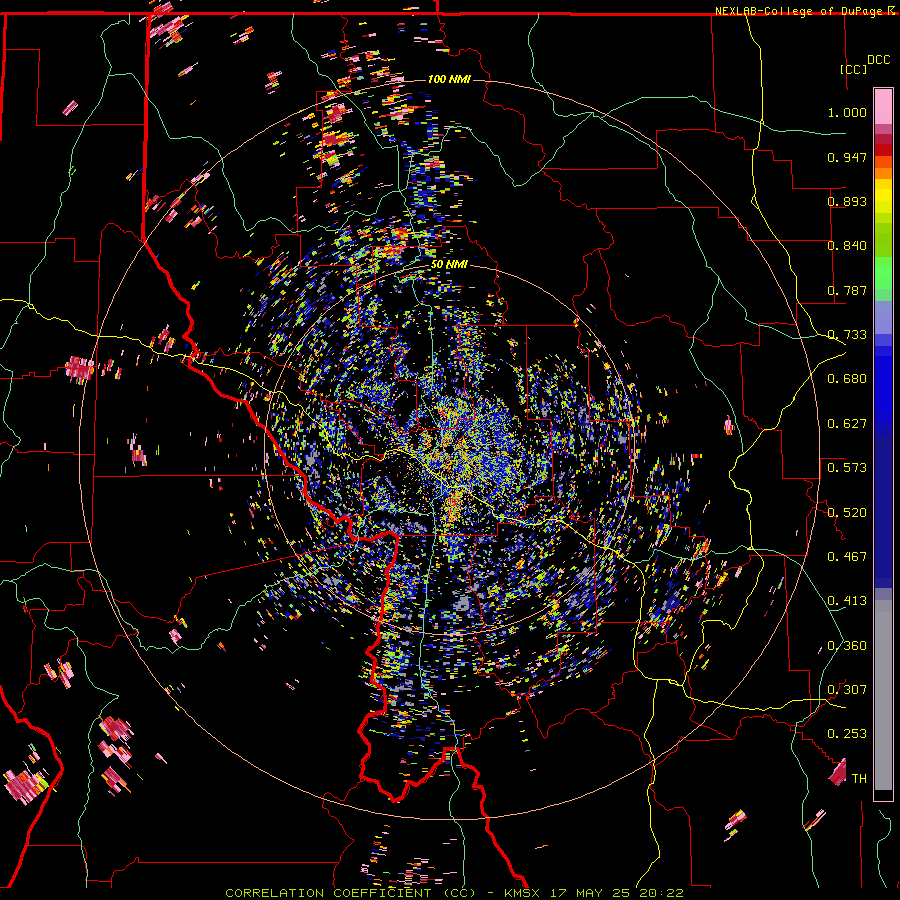This screenshot has height=900, width=900.
Task: Click the 0.840 legend value
Action: [847, 246]
